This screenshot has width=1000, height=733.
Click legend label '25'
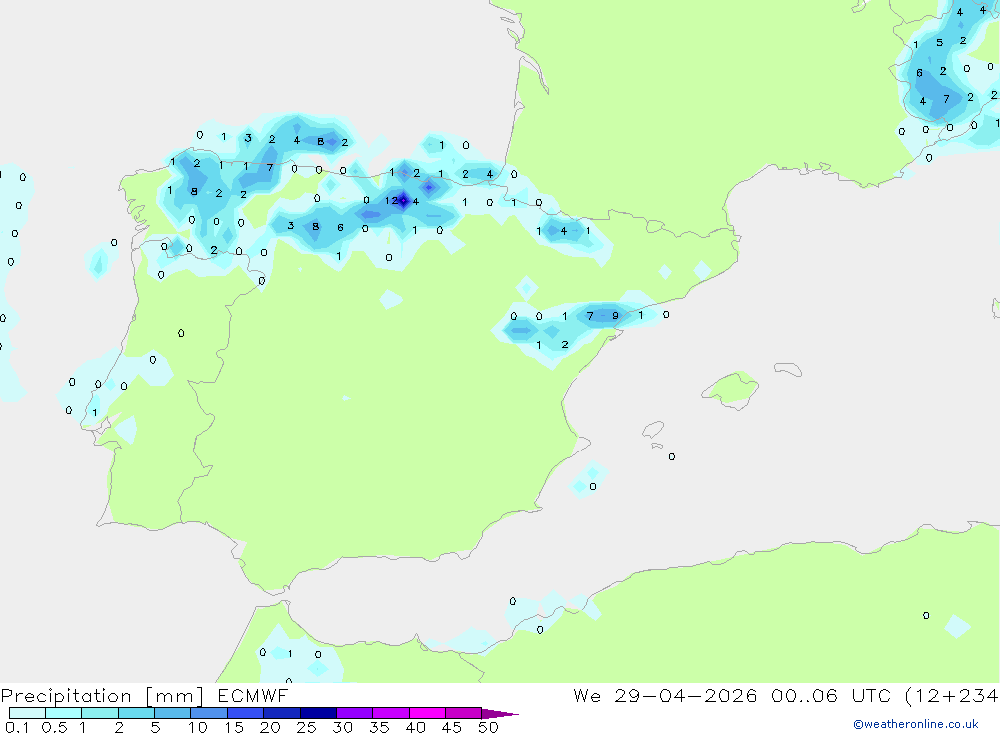307,727
